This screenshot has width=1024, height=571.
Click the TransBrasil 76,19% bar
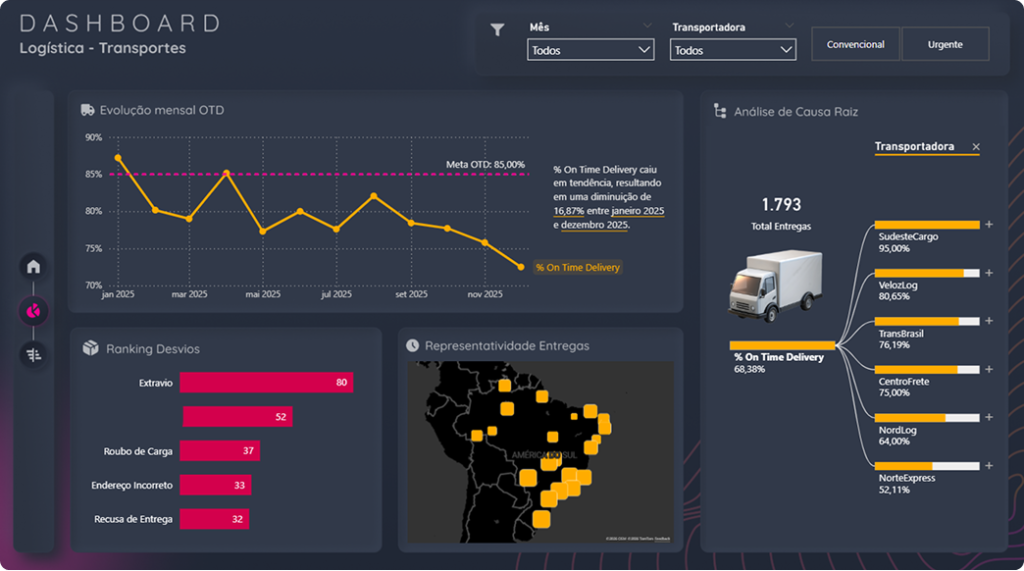927,321
